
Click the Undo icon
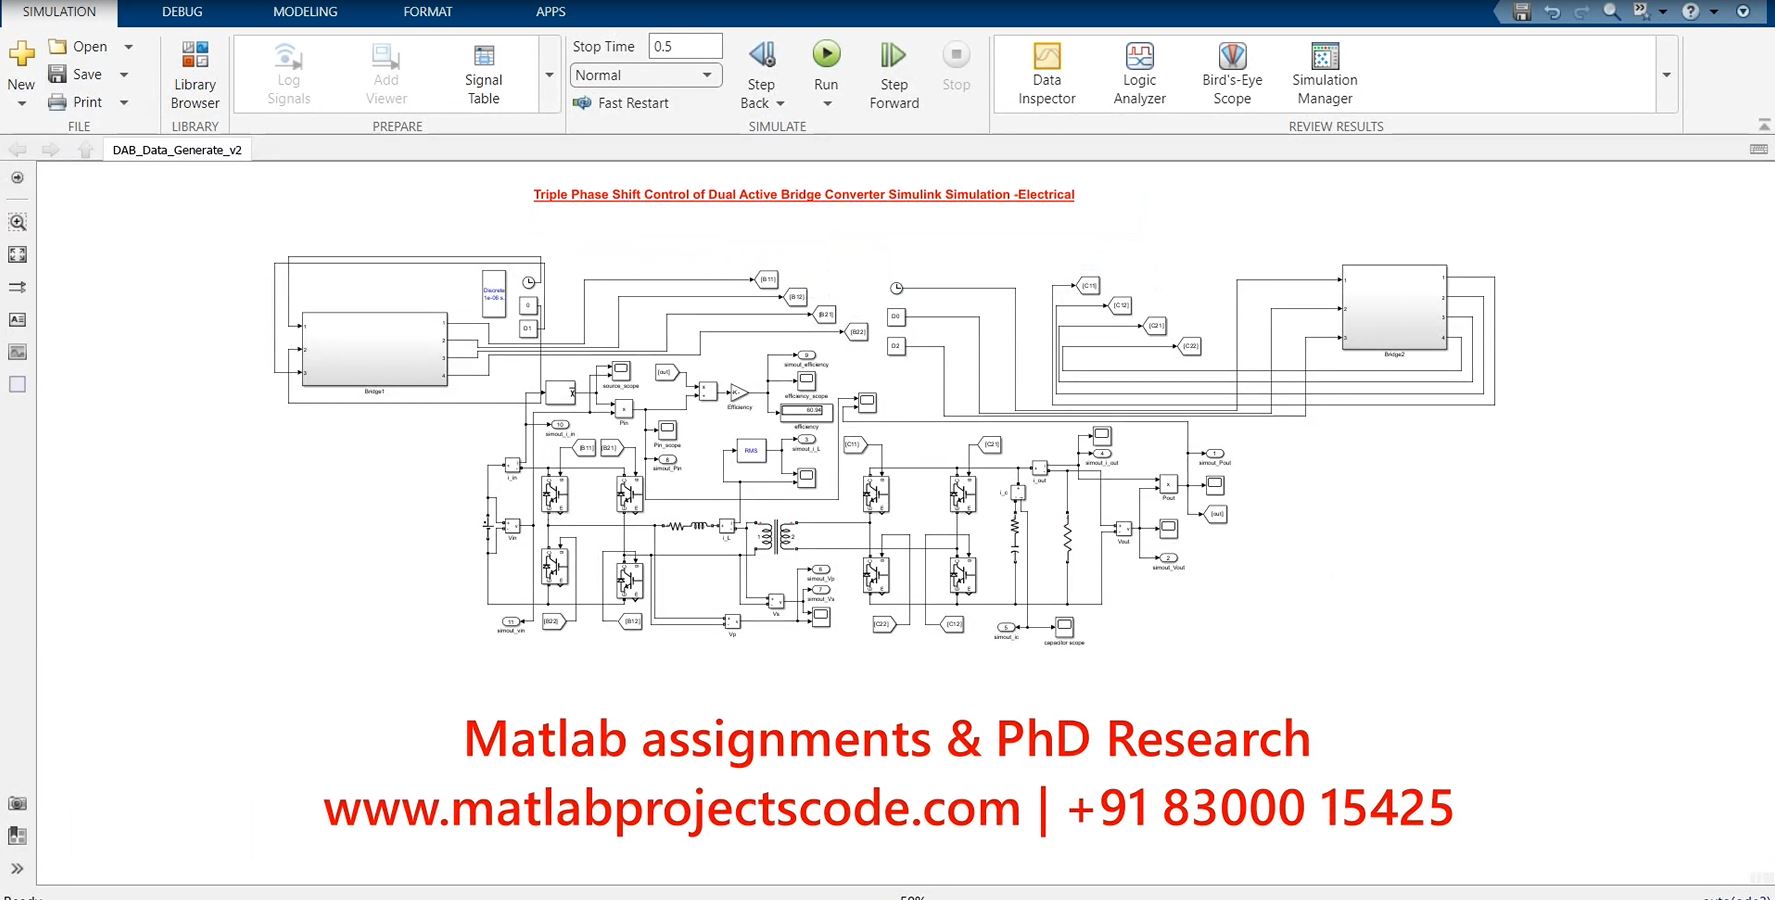[x=1552, y=12]
